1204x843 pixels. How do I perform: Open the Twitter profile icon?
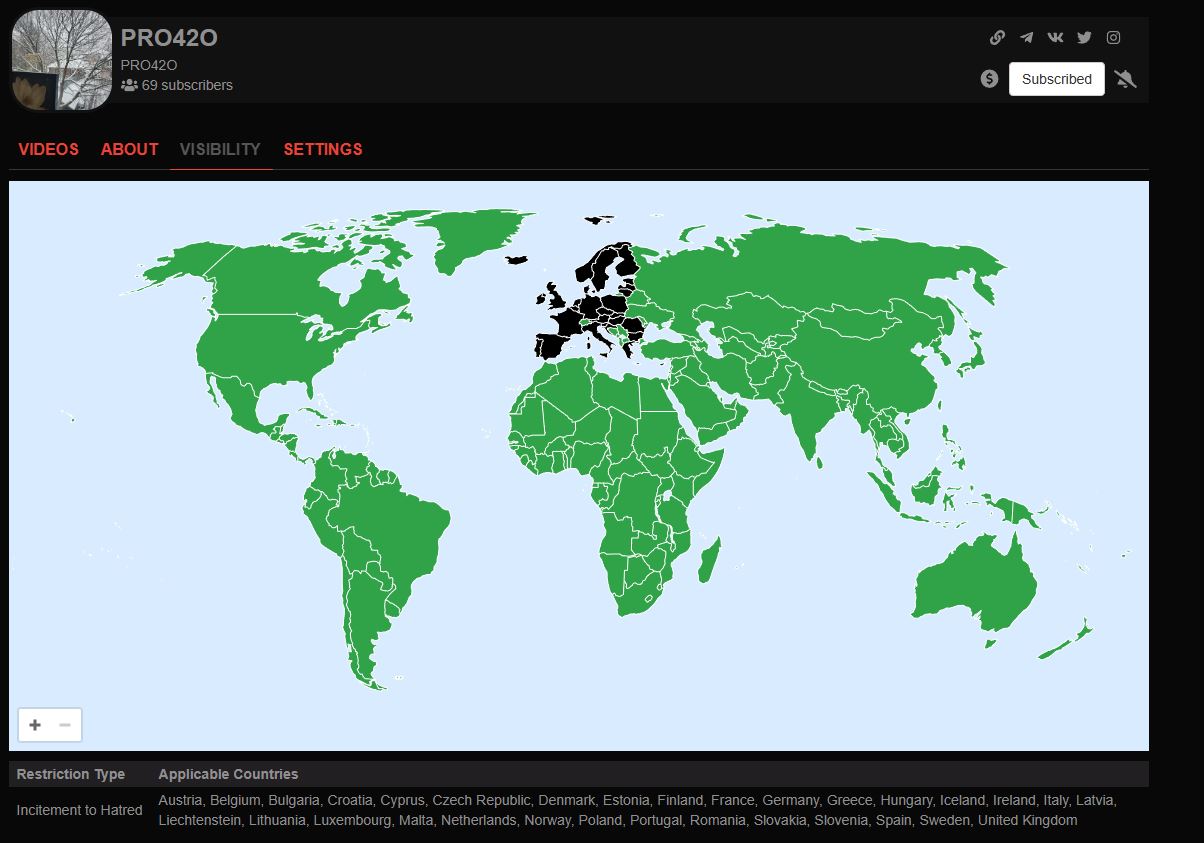point(1084,38)
